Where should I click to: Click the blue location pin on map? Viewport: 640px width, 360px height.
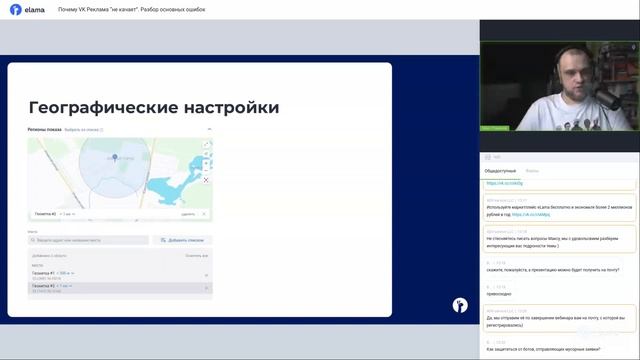pyautogui.click(x=115, y=158)
